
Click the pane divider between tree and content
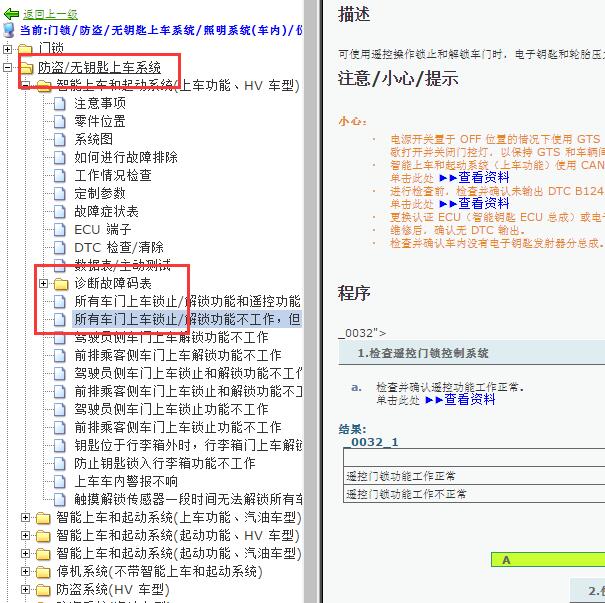[313, 301]
